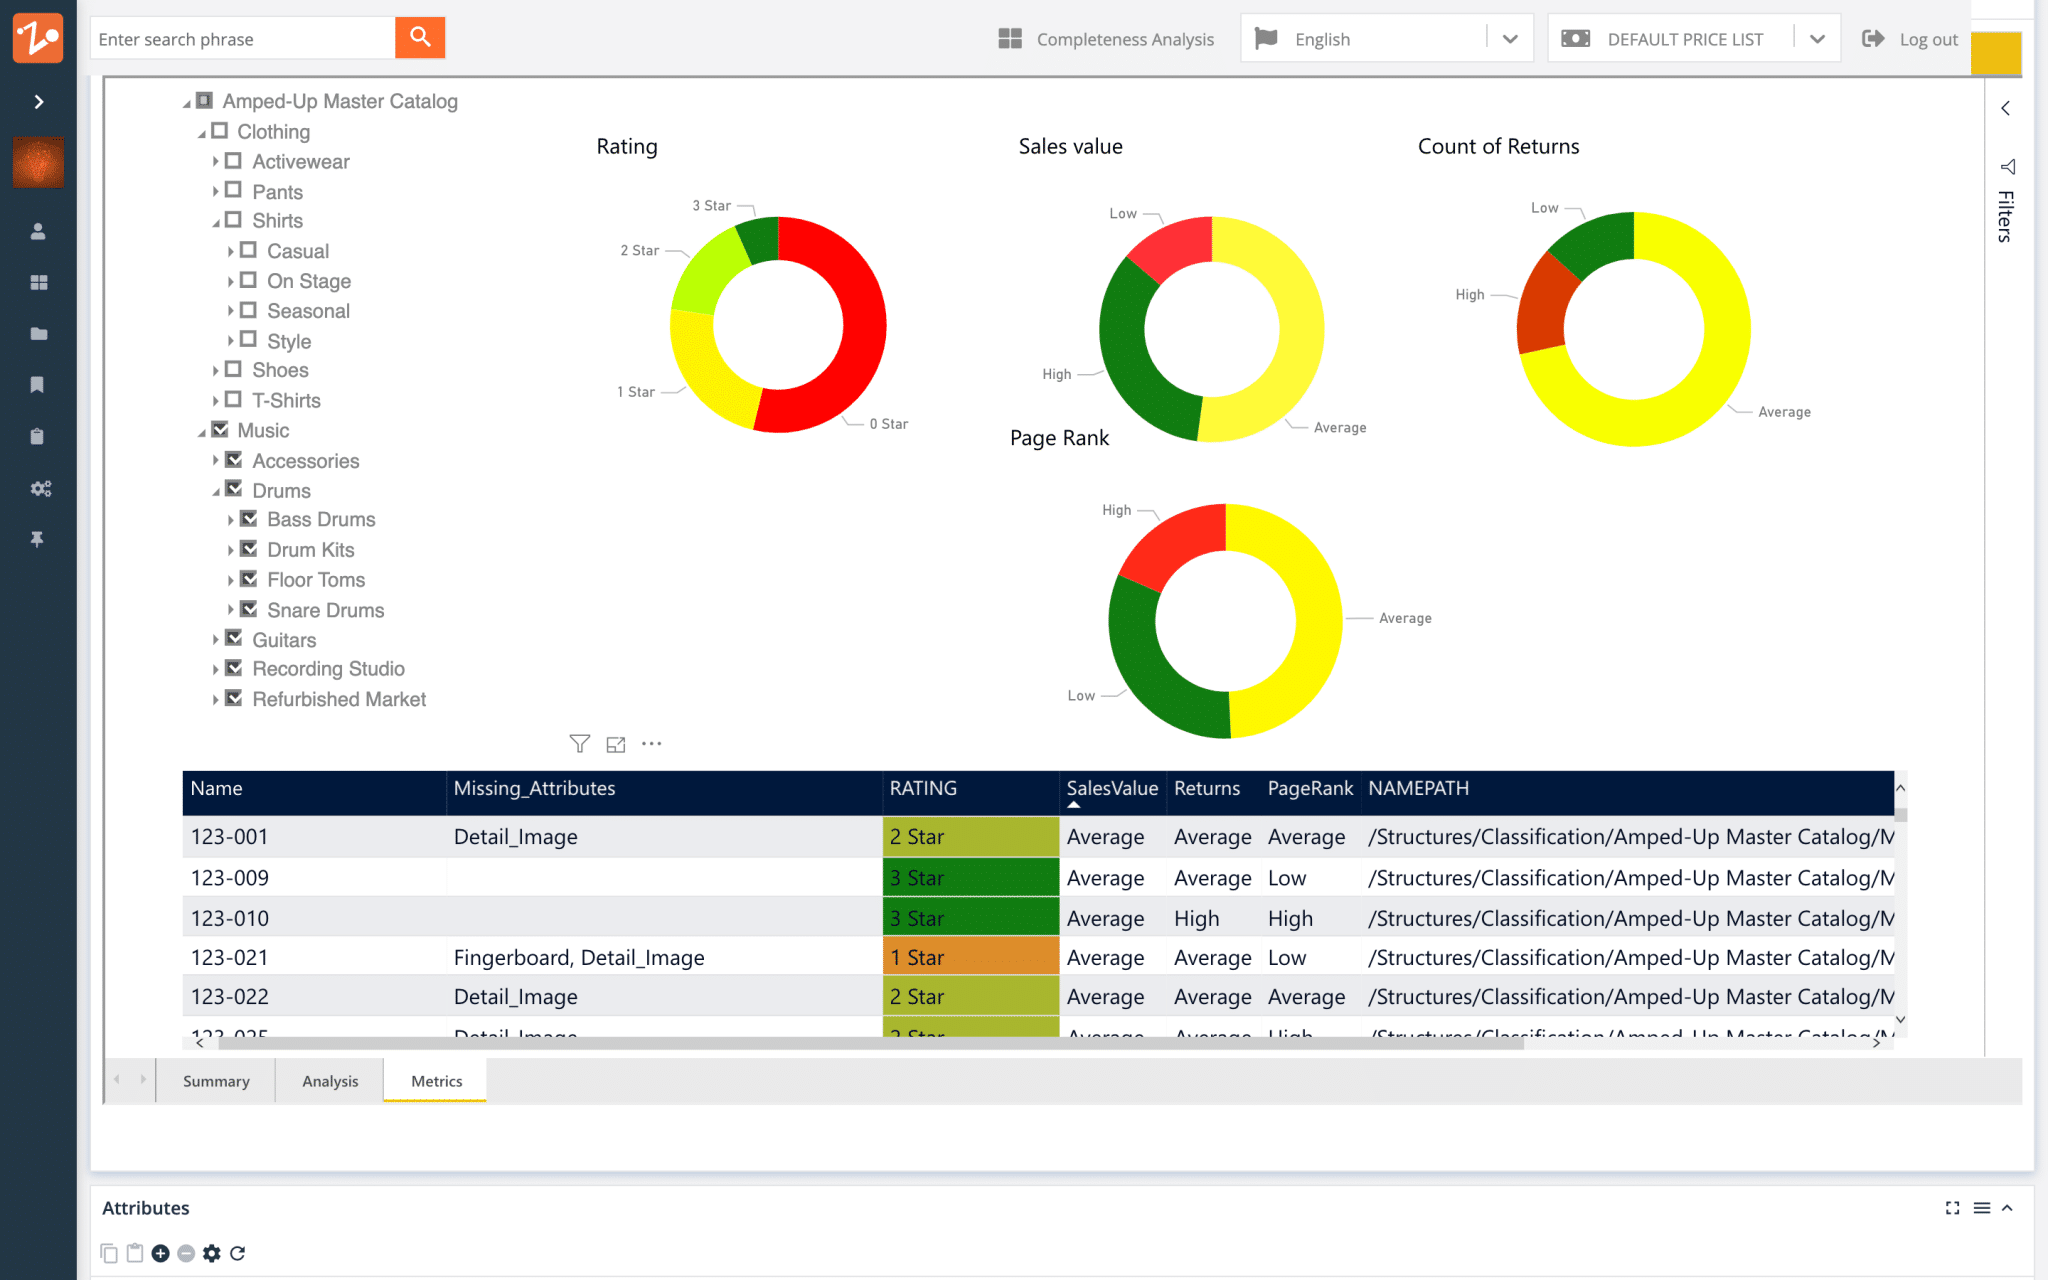The image size is (2048, 1280).
Task: Switch to the Analysis tab
Action: pyautogui.click(x=330, y=1080)
